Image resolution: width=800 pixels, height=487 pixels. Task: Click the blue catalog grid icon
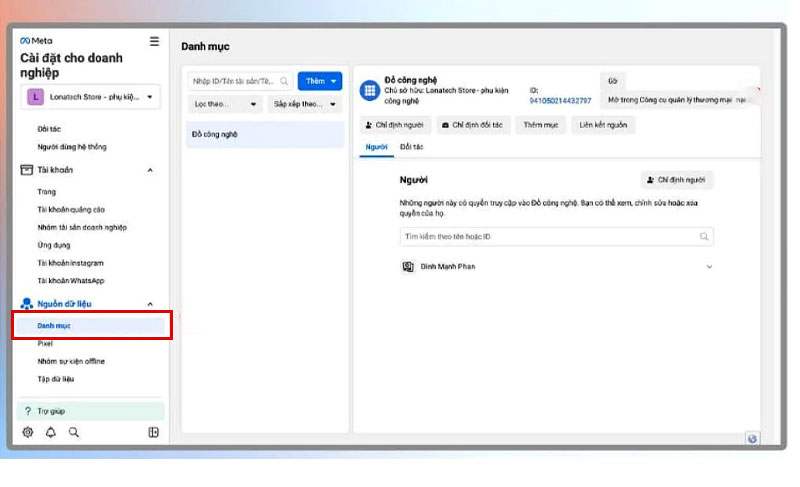(x=369, y=90)
